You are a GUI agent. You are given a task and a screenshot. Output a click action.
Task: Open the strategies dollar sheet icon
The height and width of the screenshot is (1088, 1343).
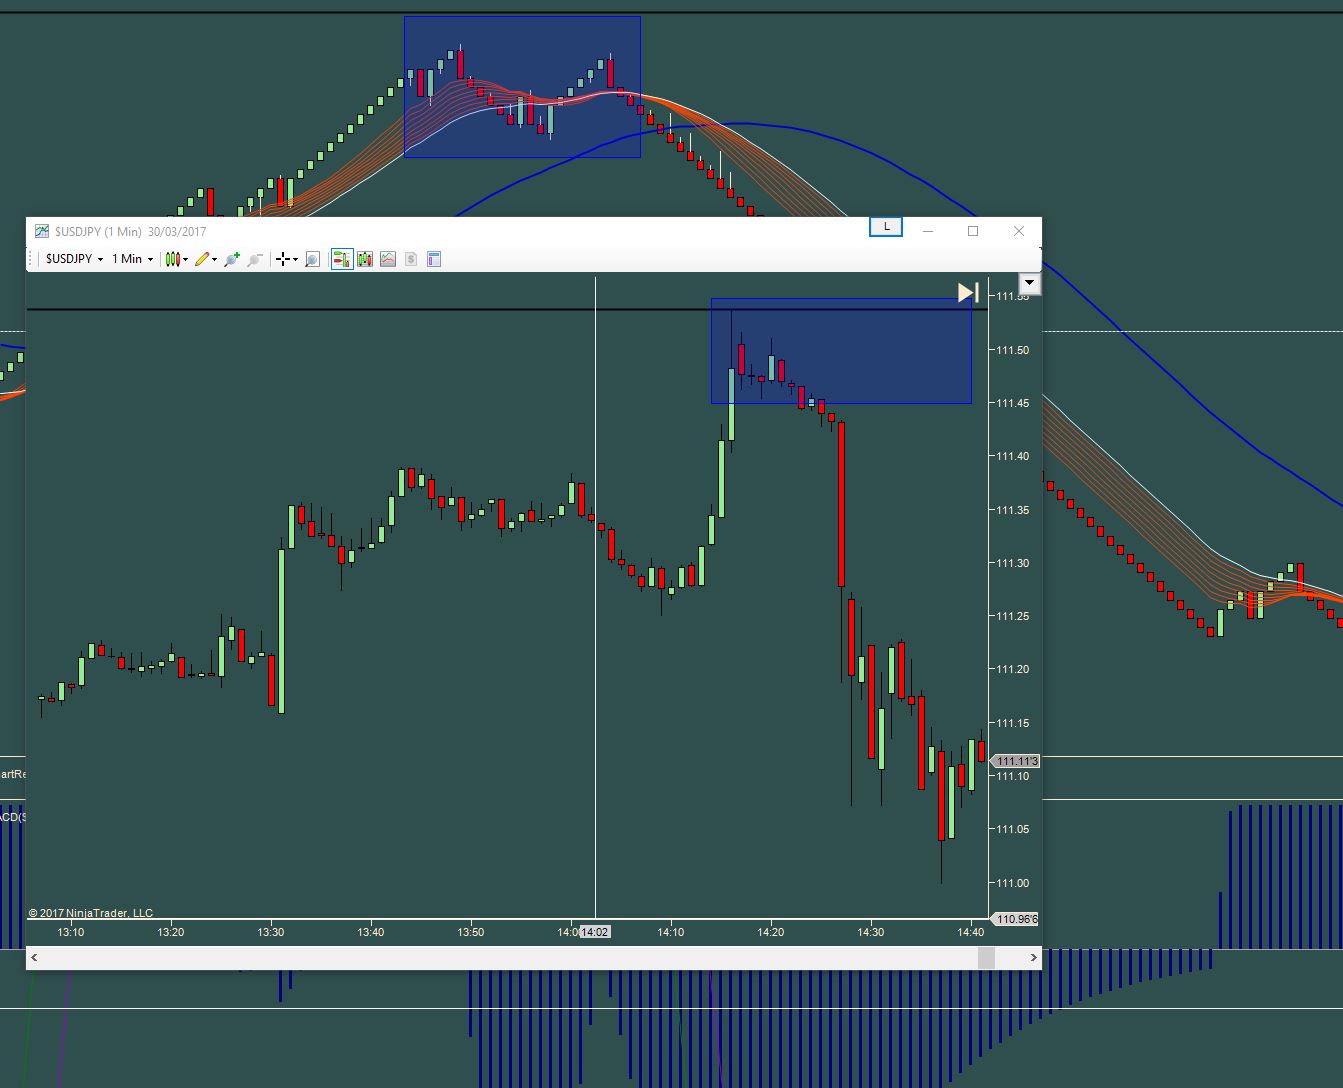click(x=411, y=259)
